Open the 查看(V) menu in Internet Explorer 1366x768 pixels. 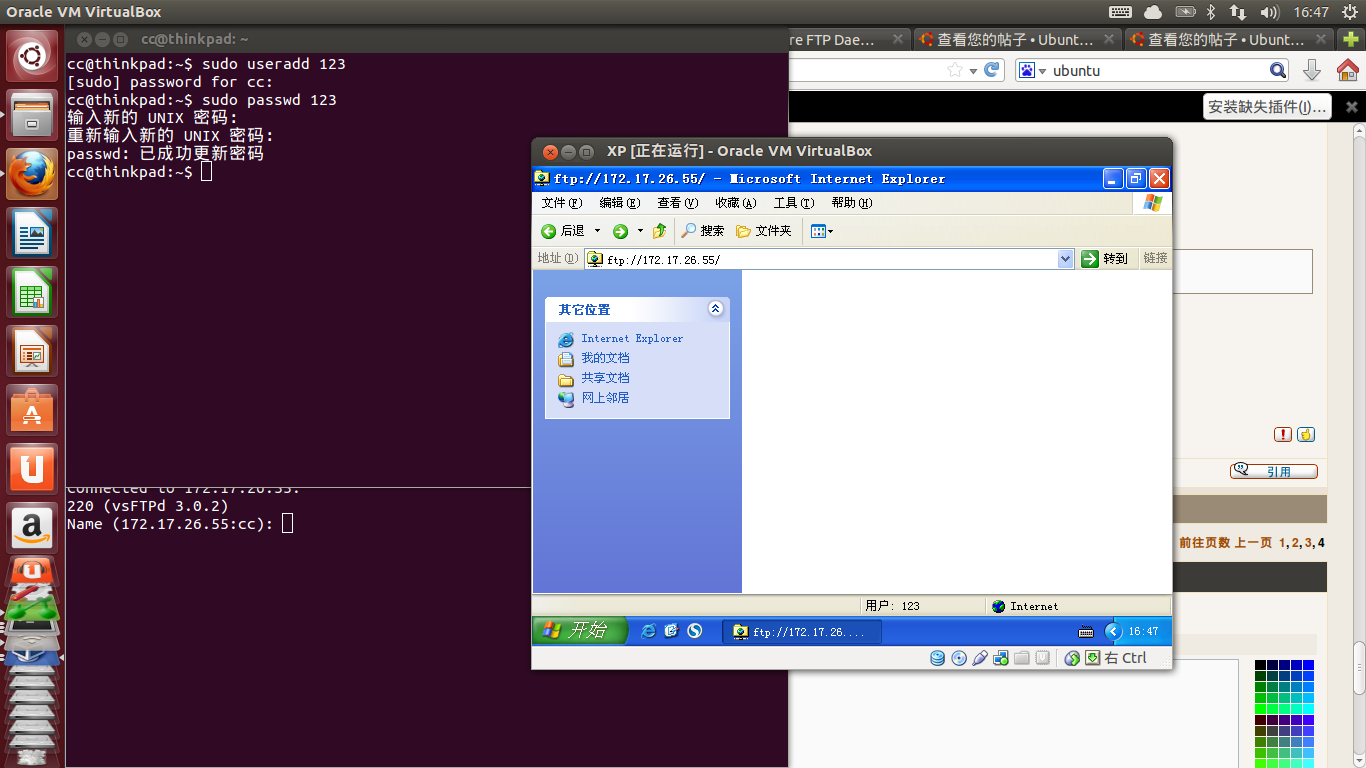click(677, 203)
